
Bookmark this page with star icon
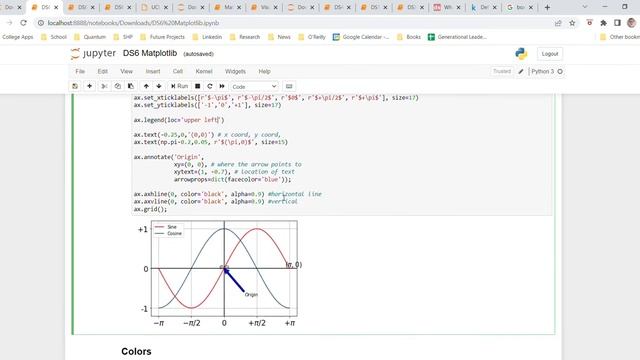pyautogui.click(x=572, y=23)
